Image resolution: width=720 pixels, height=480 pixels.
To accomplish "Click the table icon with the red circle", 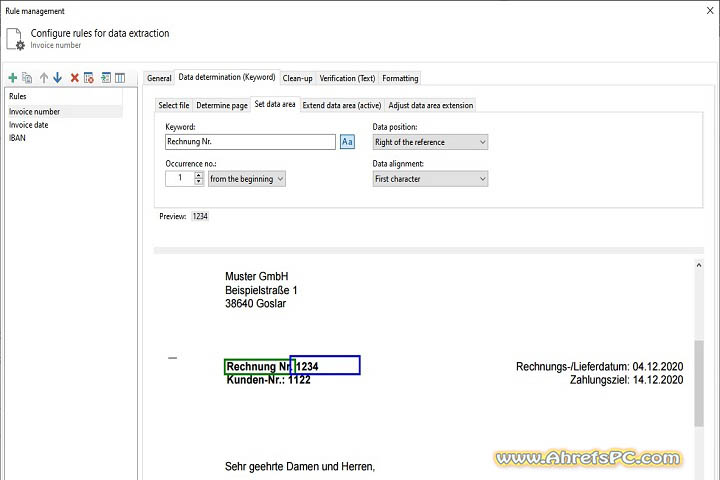I will click(89, 78).
